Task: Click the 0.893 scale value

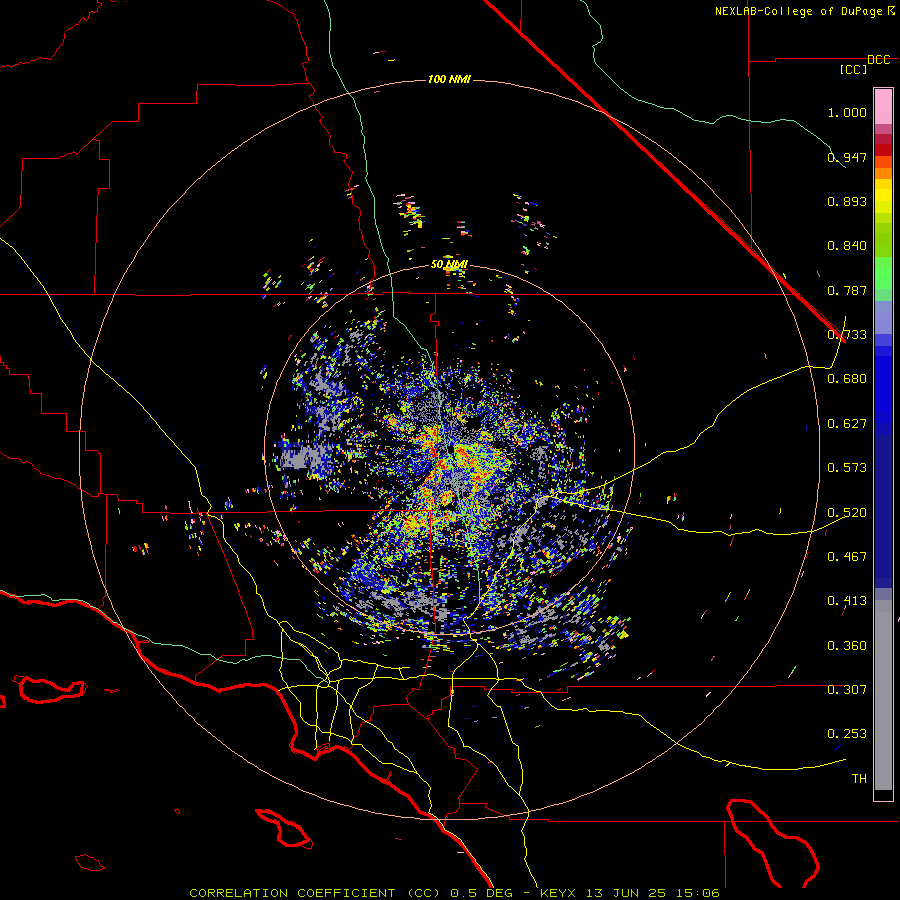Action: click(x=847, y=201)
